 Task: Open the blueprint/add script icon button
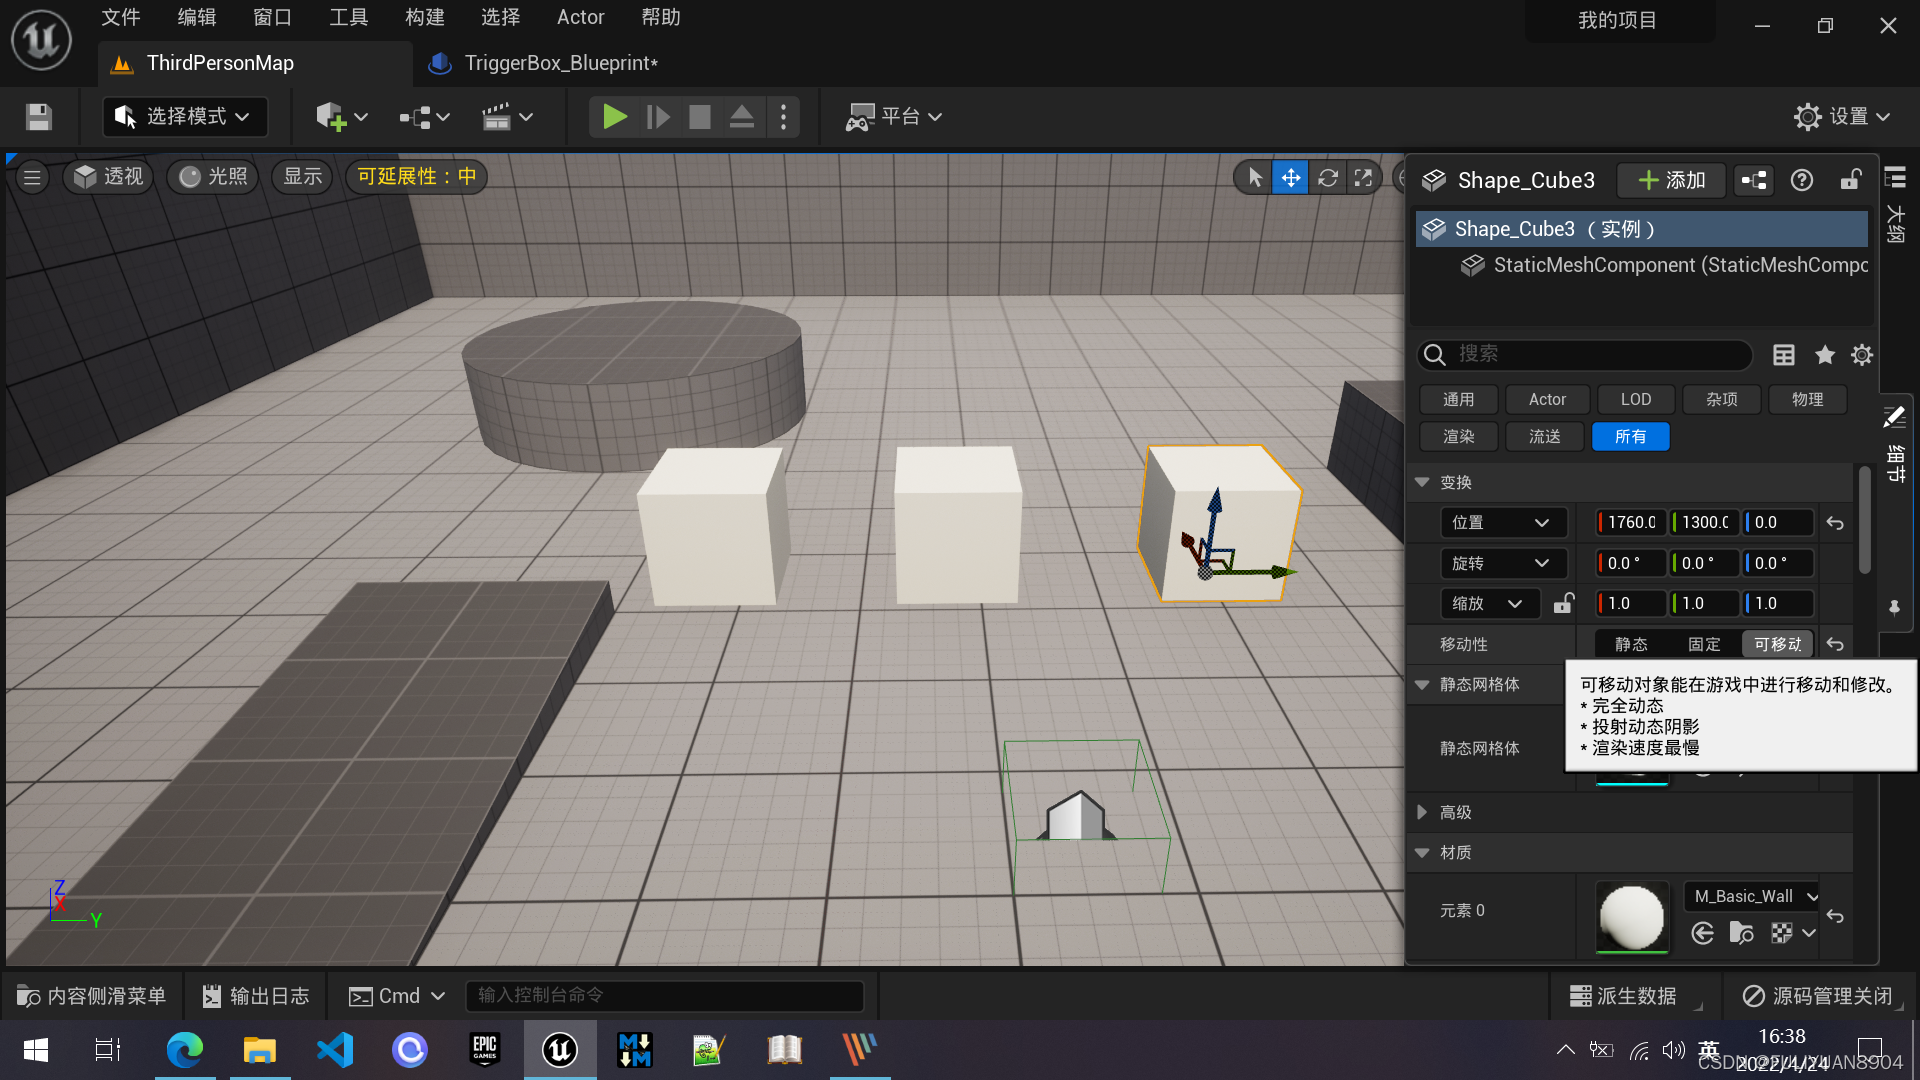(1754, 180)
